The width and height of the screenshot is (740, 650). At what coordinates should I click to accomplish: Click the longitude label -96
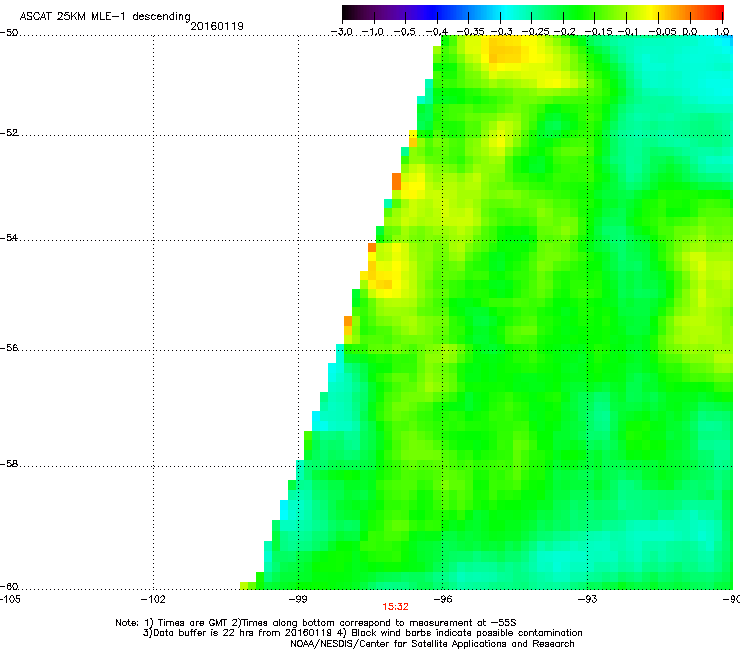click(x=443, y=599)
